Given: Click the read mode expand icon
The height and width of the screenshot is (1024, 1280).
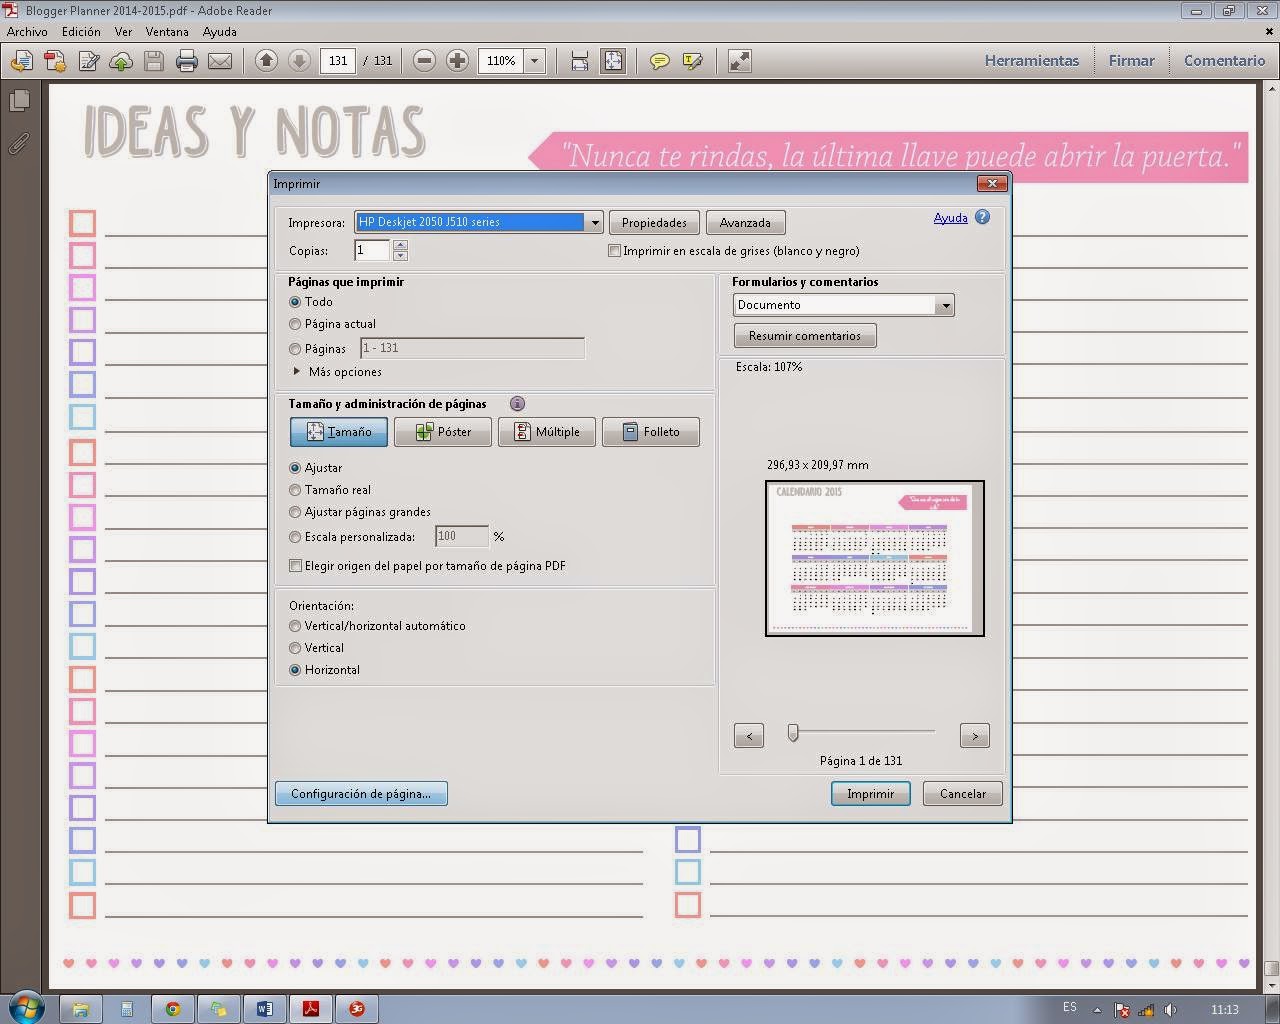Looking at the screenshot, I should [739, 61].
